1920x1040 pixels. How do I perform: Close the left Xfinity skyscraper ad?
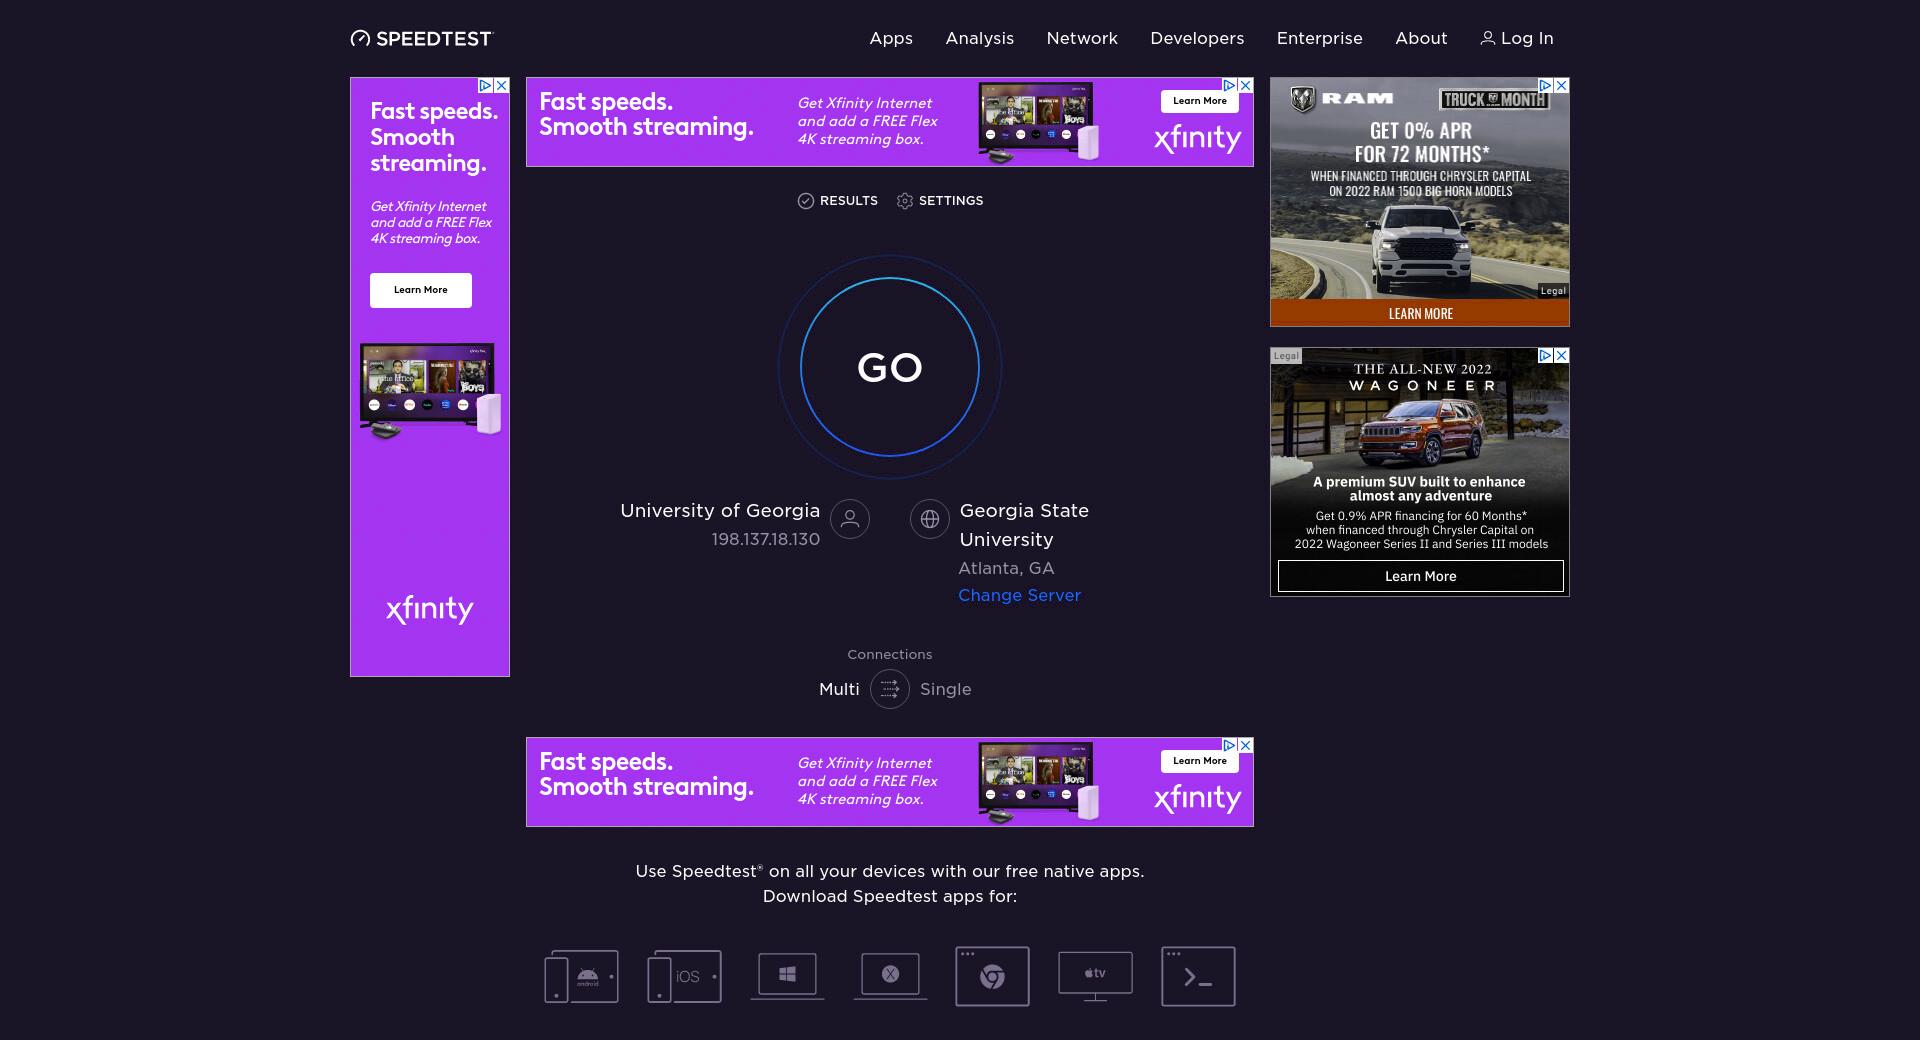pos(502,86)
